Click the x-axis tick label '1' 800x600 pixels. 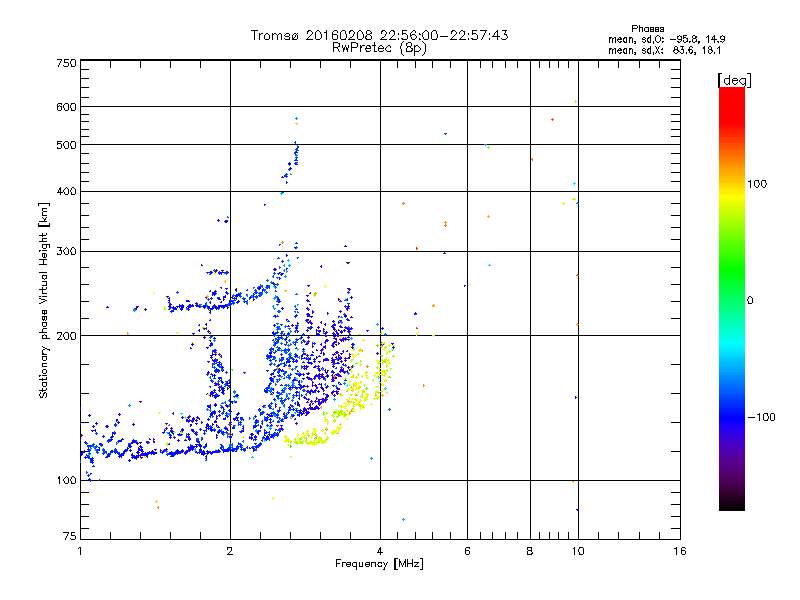tap(80, 551)
